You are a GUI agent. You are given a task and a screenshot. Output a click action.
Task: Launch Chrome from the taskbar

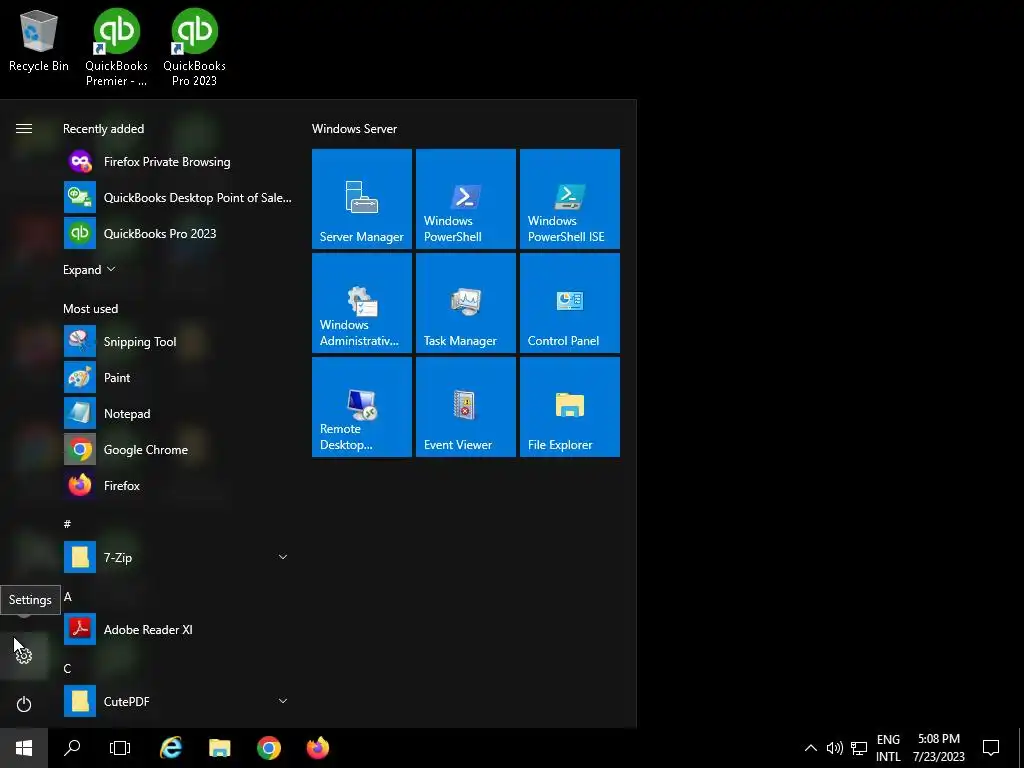coord(269,748)
